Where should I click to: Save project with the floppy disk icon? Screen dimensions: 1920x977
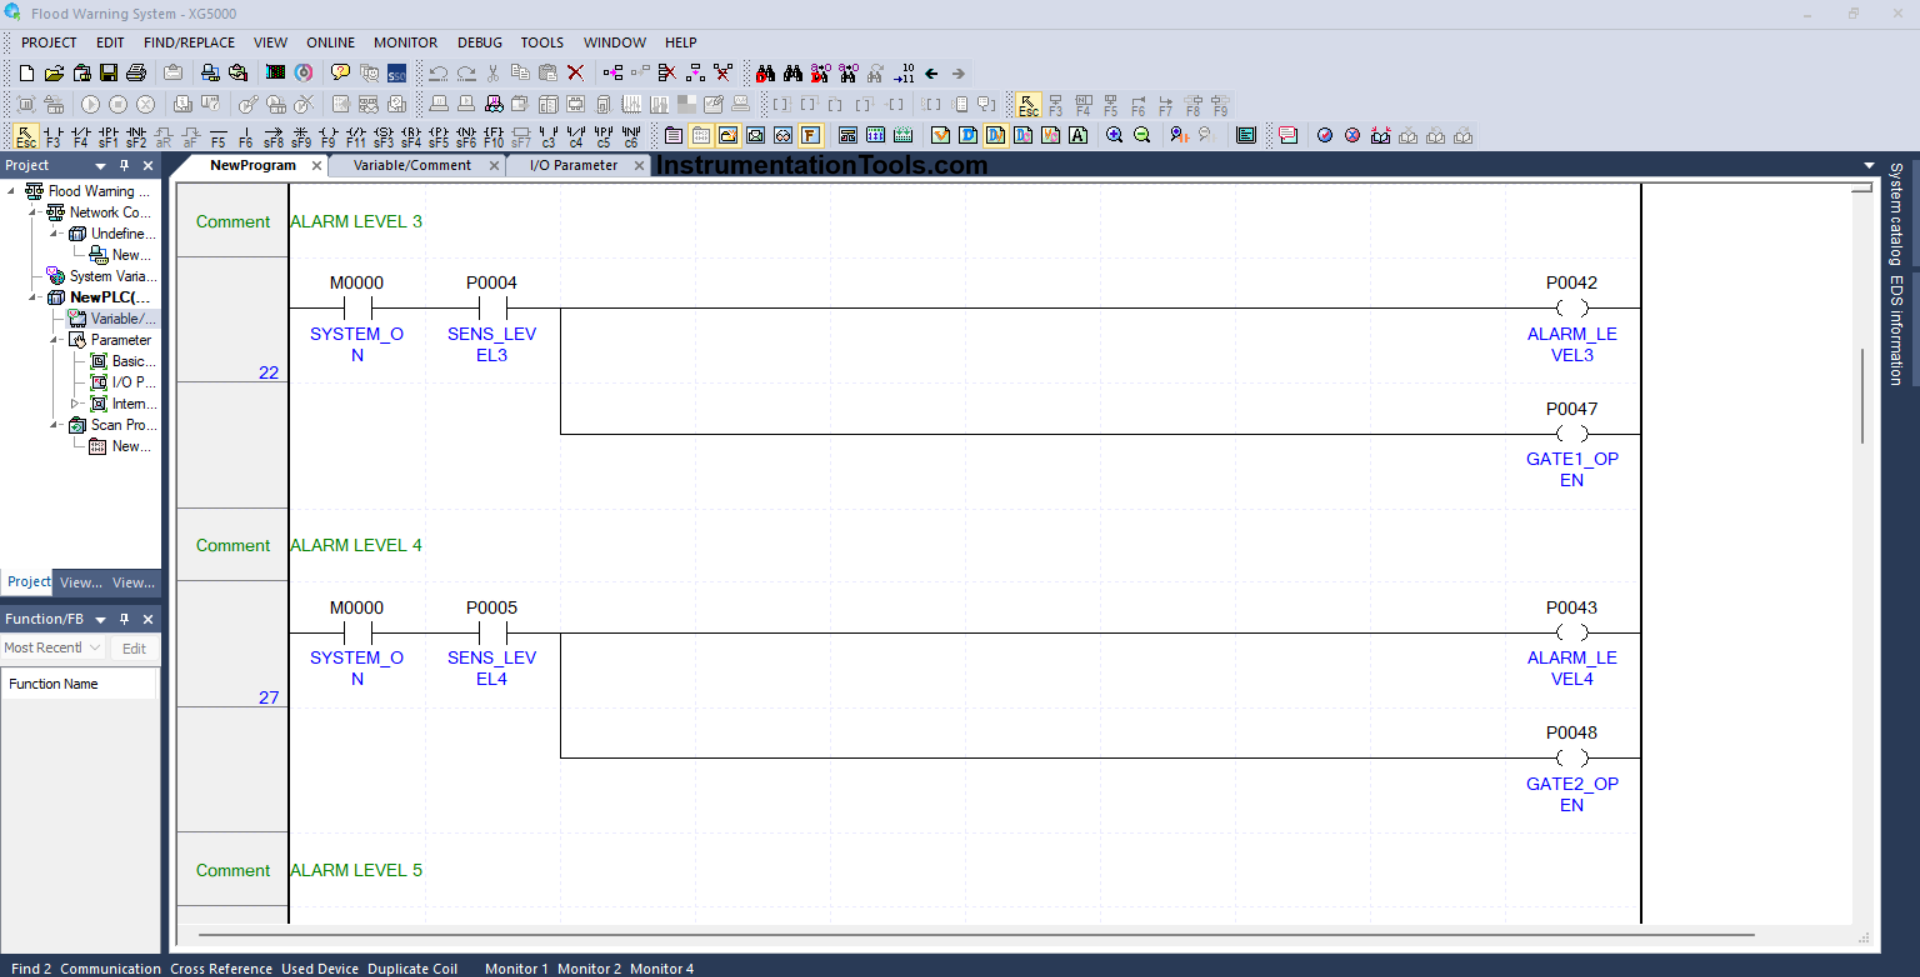109,73
